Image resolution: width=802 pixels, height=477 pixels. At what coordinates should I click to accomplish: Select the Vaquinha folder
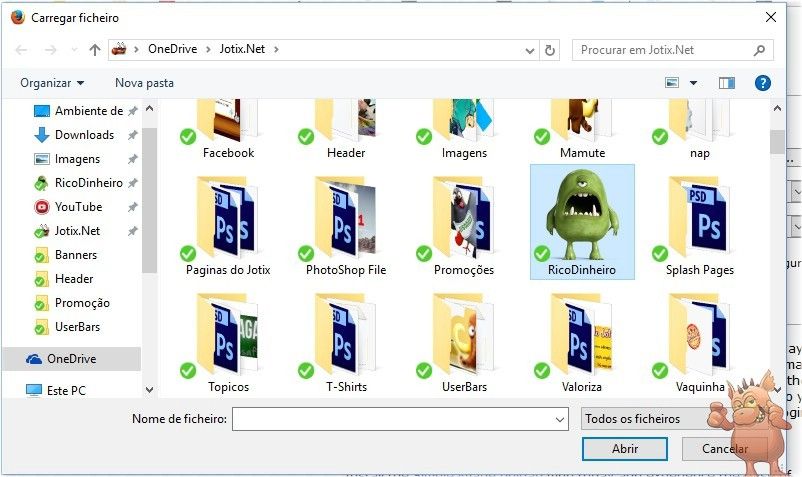698,343
